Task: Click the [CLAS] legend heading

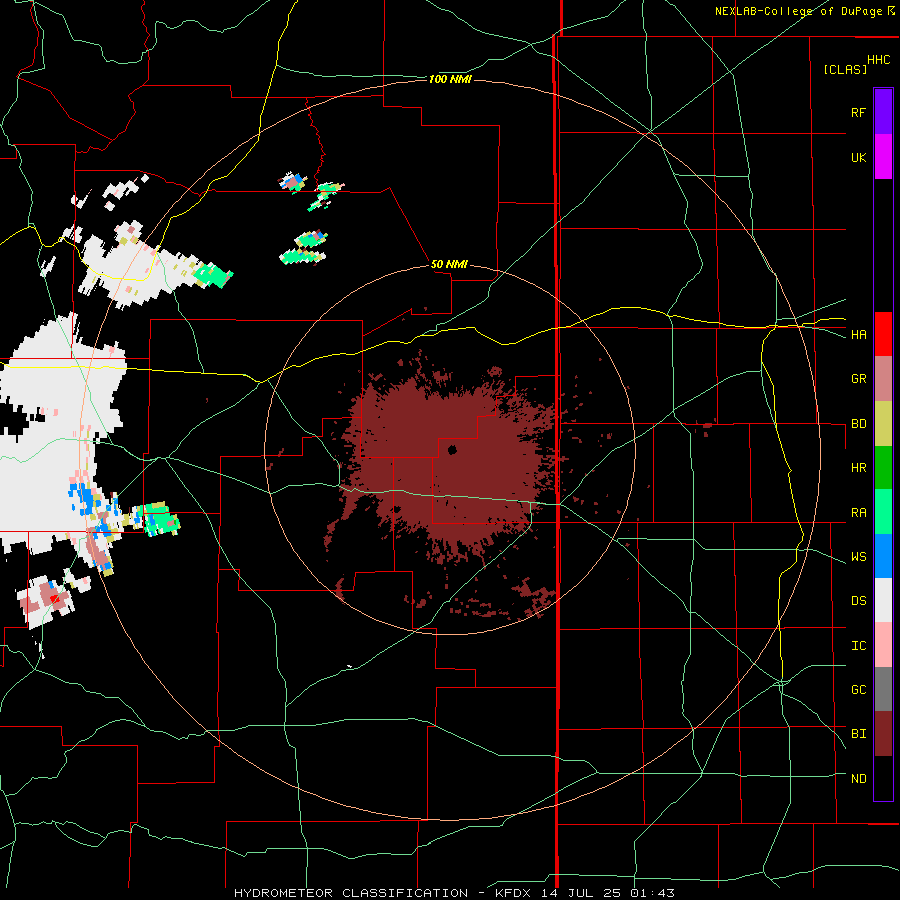Action: (845, 69)
